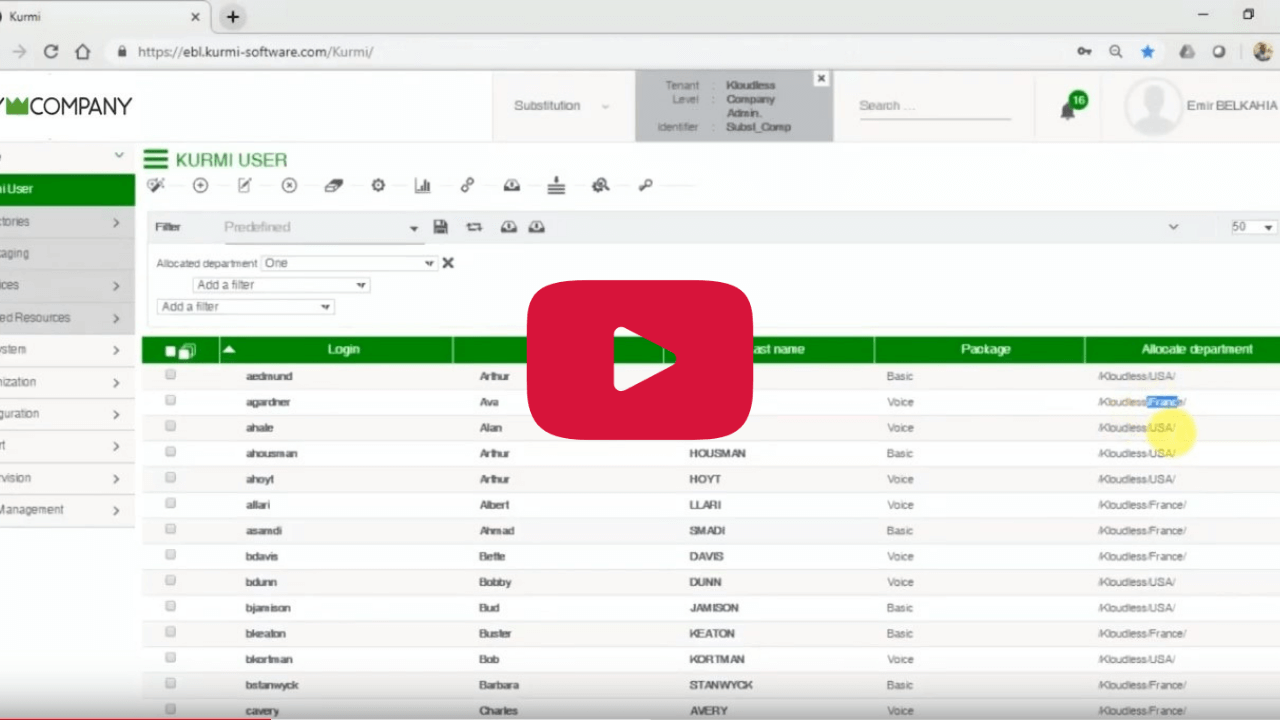Check the box for user agardner
The width and height of the screenshot is (1280, 720).
coord(170,400)
